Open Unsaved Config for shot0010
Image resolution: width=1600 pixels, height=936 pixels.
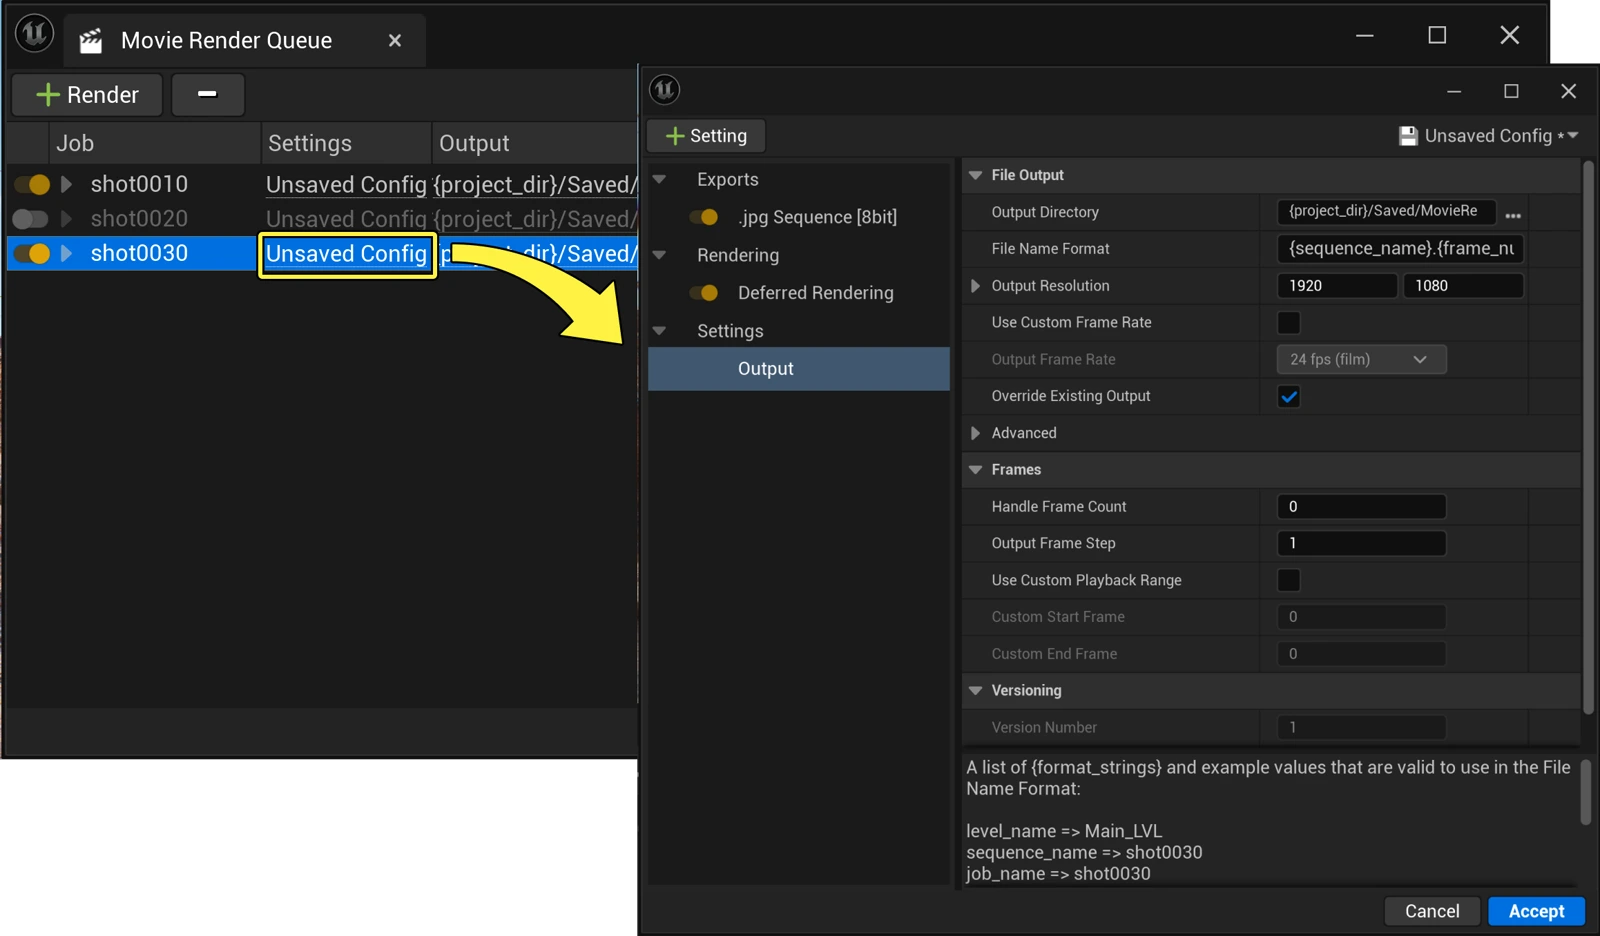346,185
